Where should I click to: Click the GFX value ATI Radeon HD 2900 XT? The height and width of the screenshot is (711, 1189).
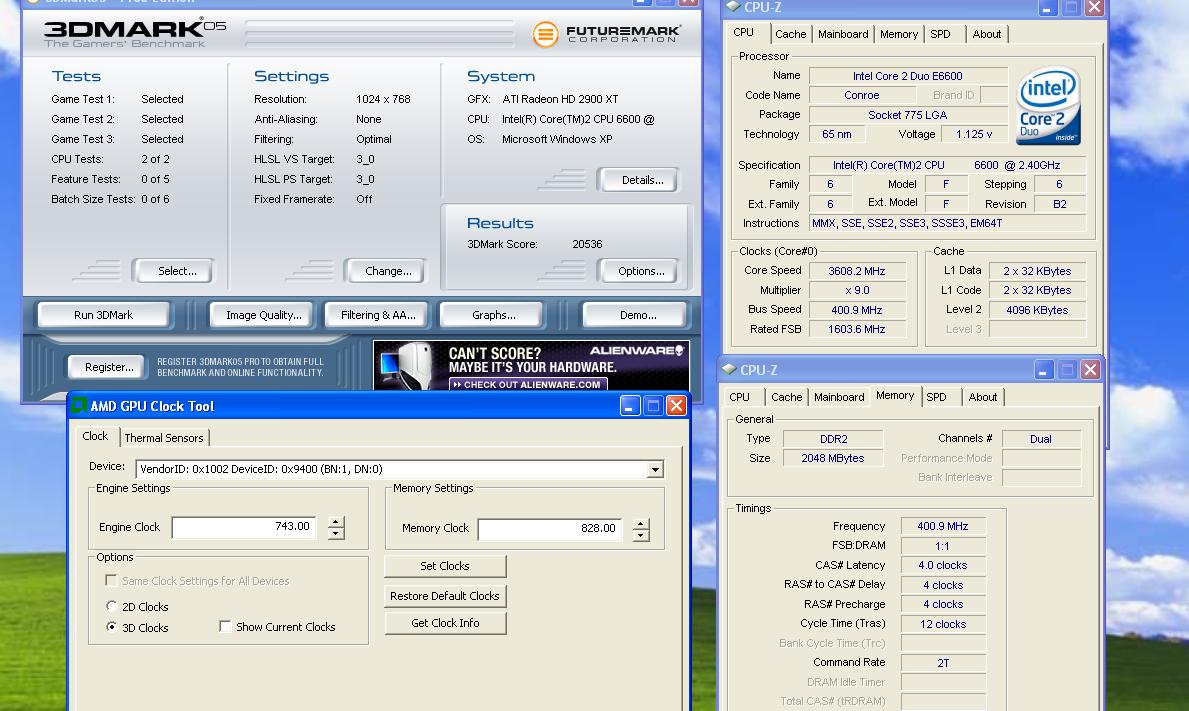click(560, 99)
